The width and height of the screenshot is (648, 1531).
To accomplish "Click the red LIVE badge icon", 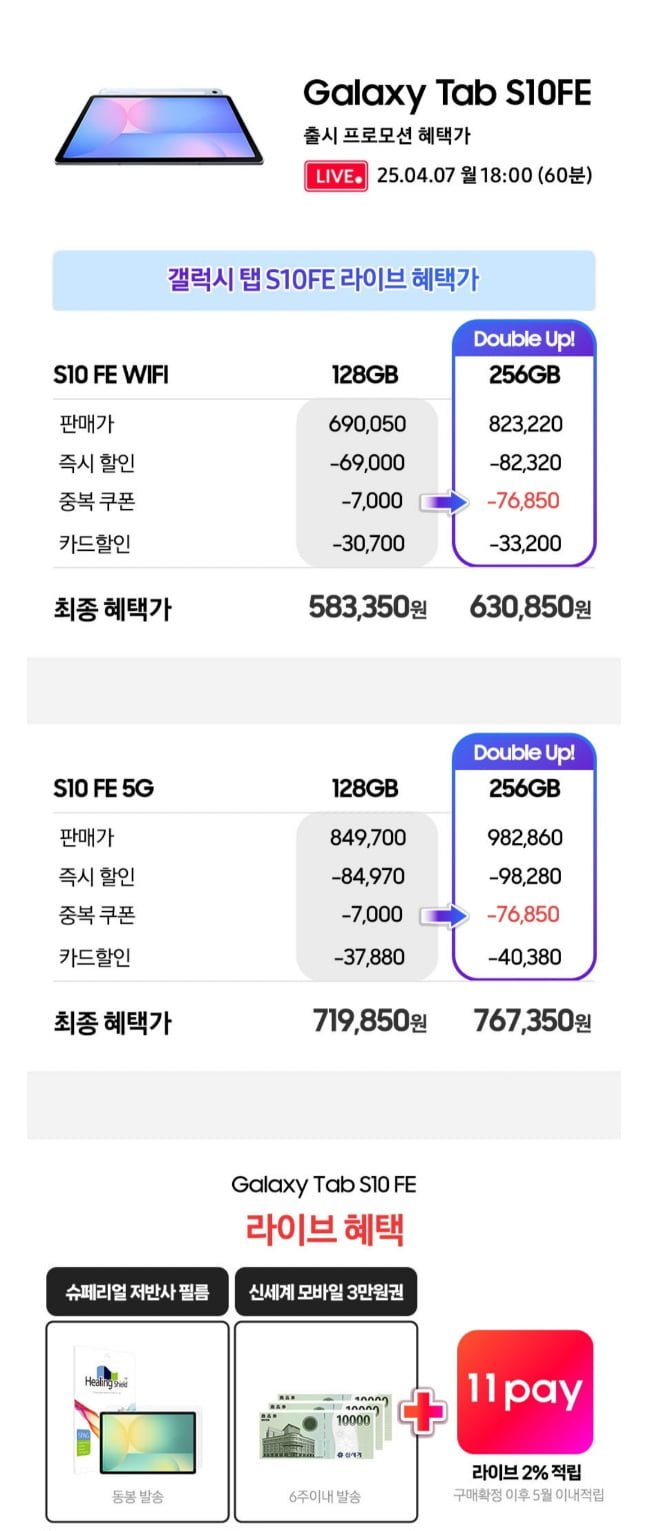I will point(336,176).
